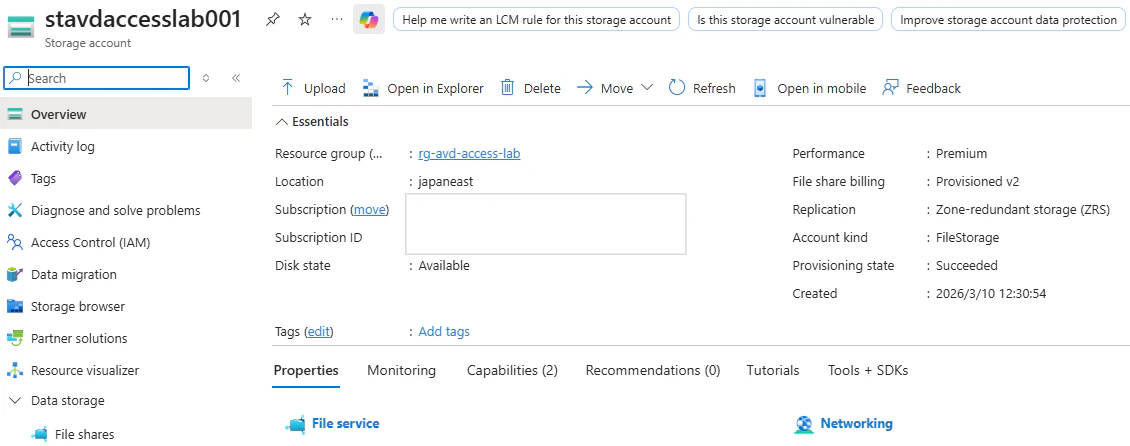
Task: Click the Add tags link
Action: click(x=444, y=331)
